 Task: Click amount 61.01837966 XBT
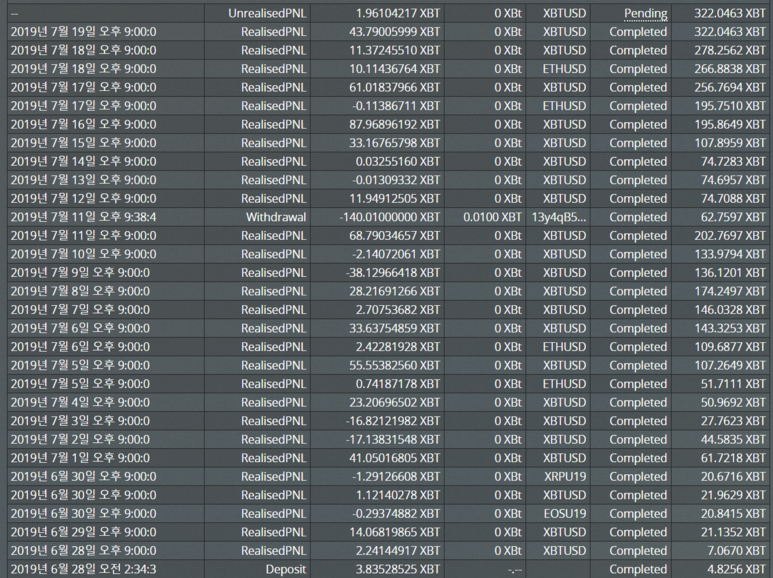tap(394, 87)
